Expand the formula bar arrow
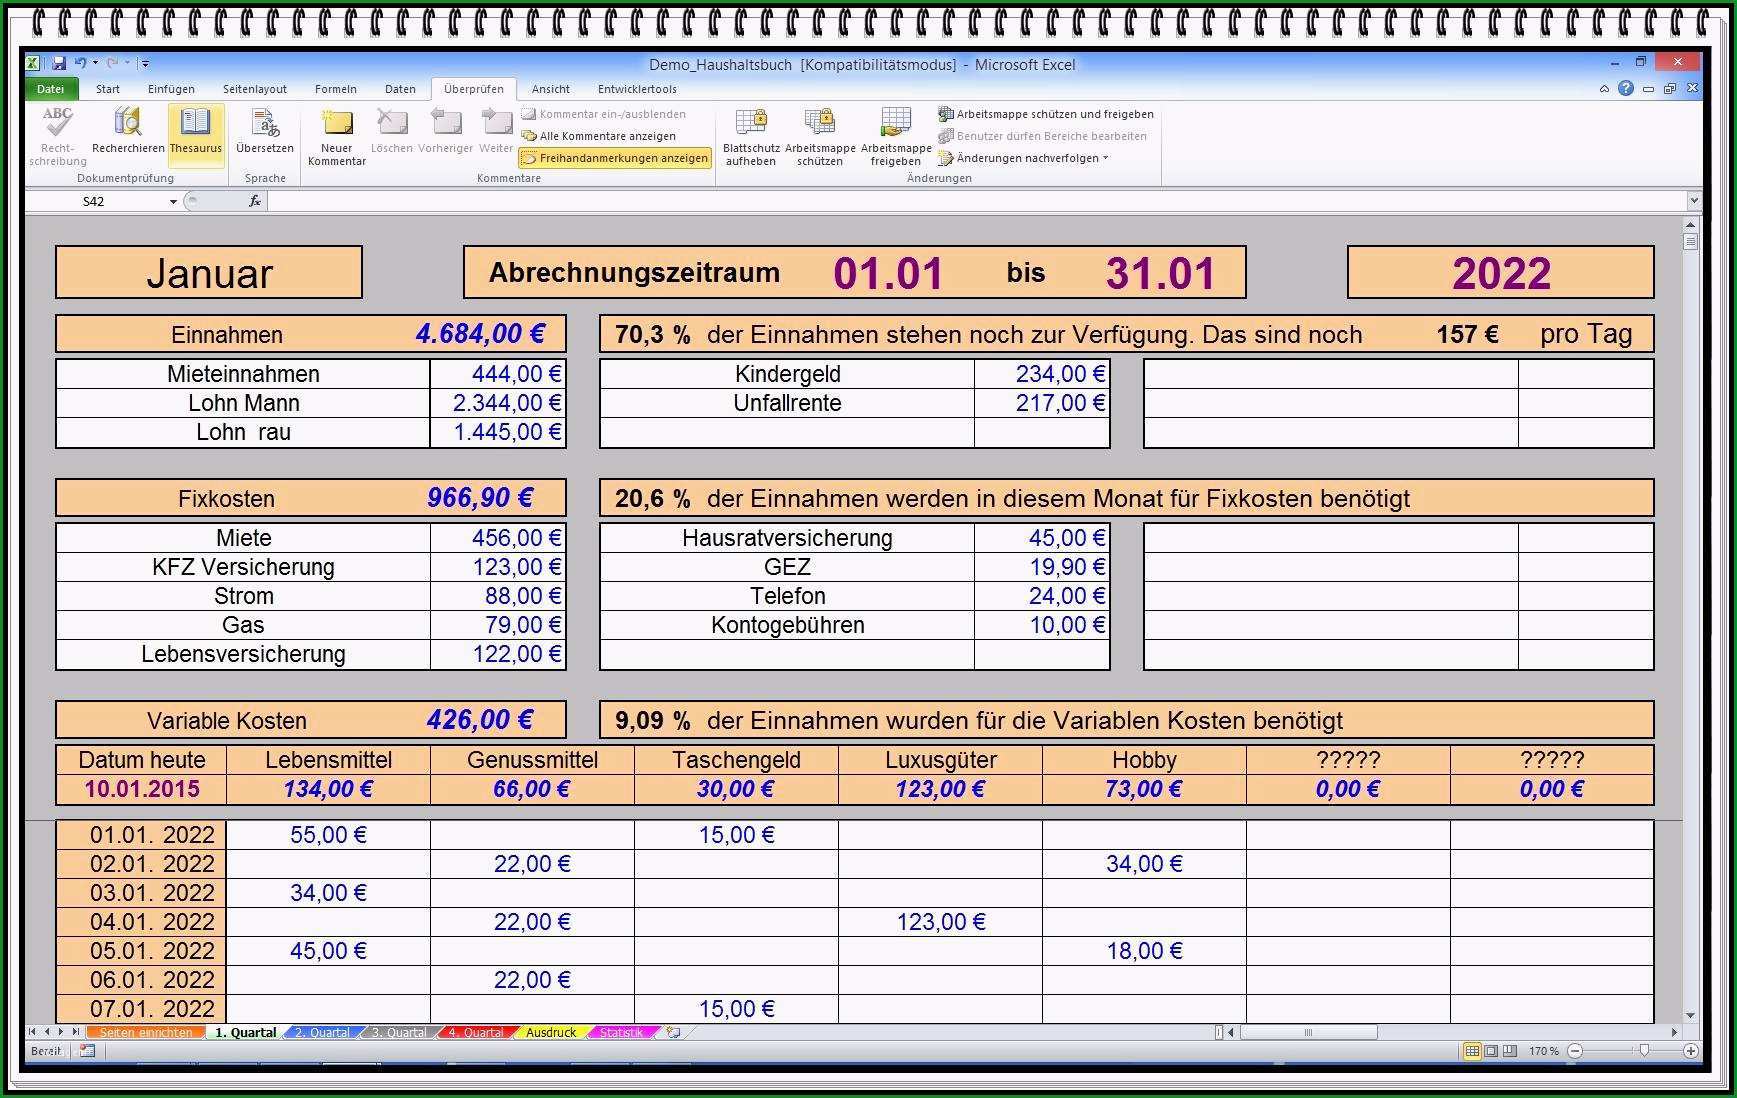The width and height of the screenshot is (1737, 1098). (1693, 201)
